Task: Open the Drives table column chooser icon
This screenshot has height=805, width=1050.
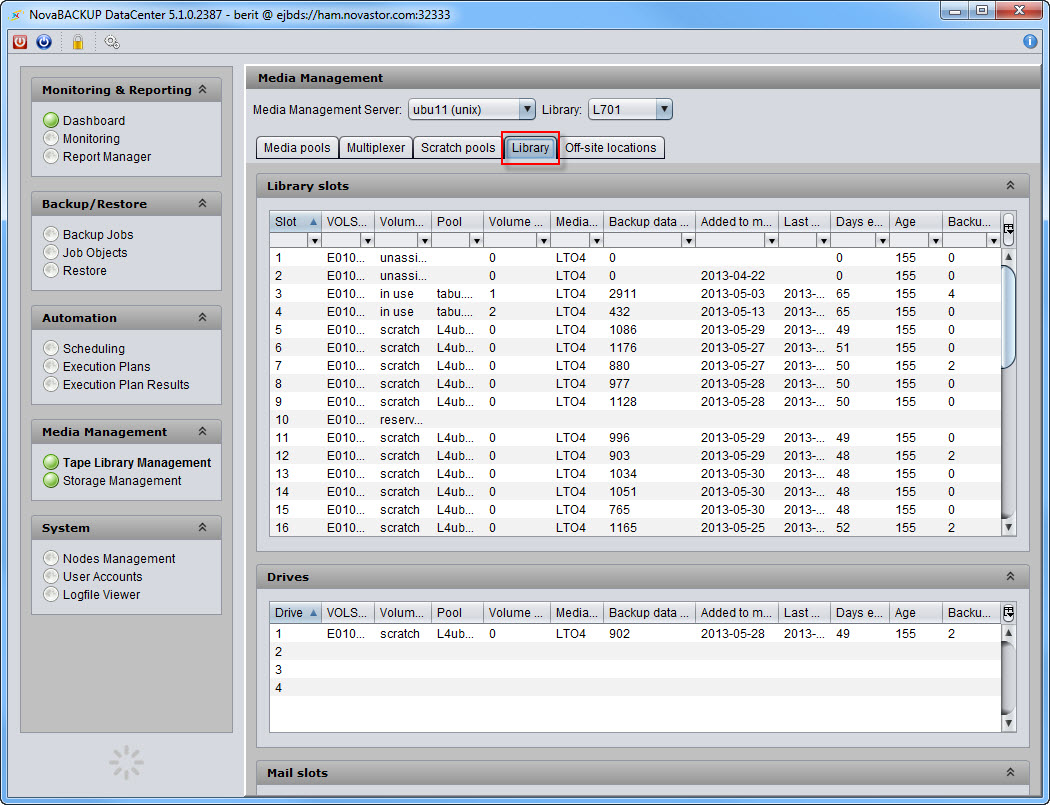Action: (1008, 612)
